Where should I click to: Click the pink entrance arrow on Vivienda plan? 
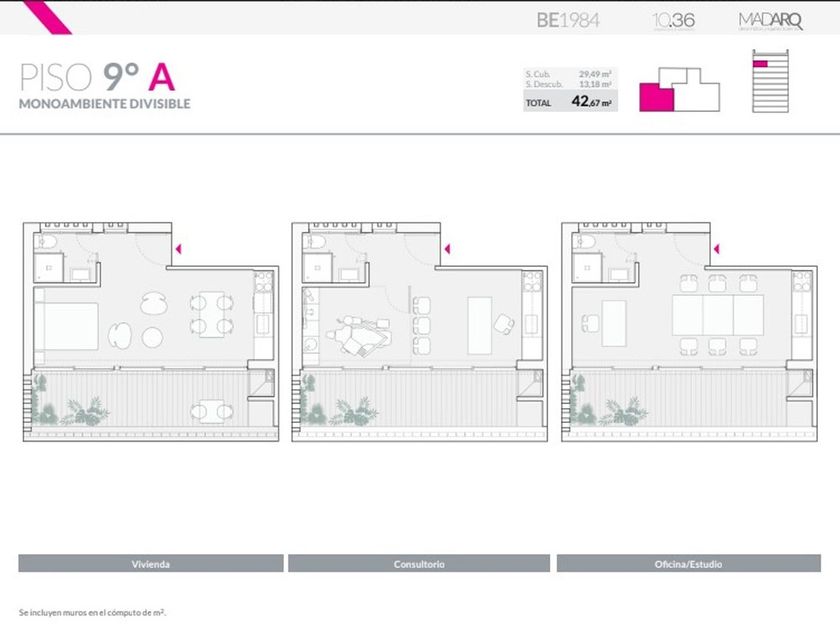[178, 249]
